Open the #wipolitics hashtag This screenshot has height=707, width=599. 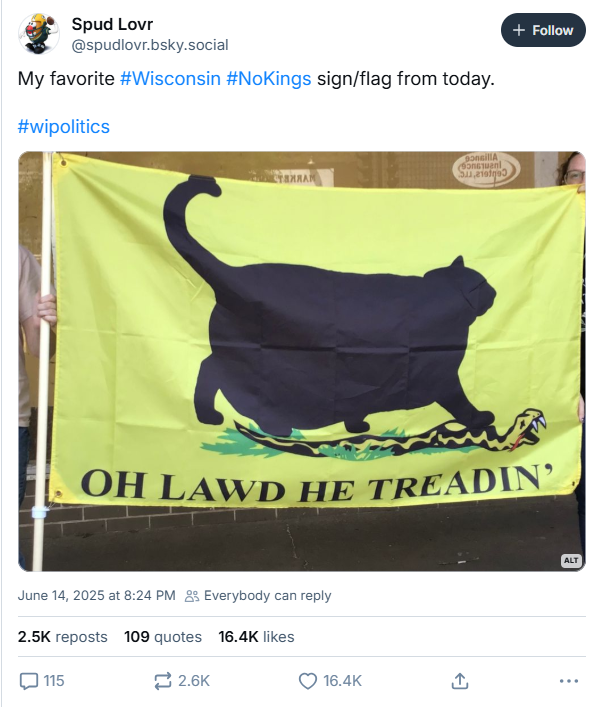click(64, 127)
